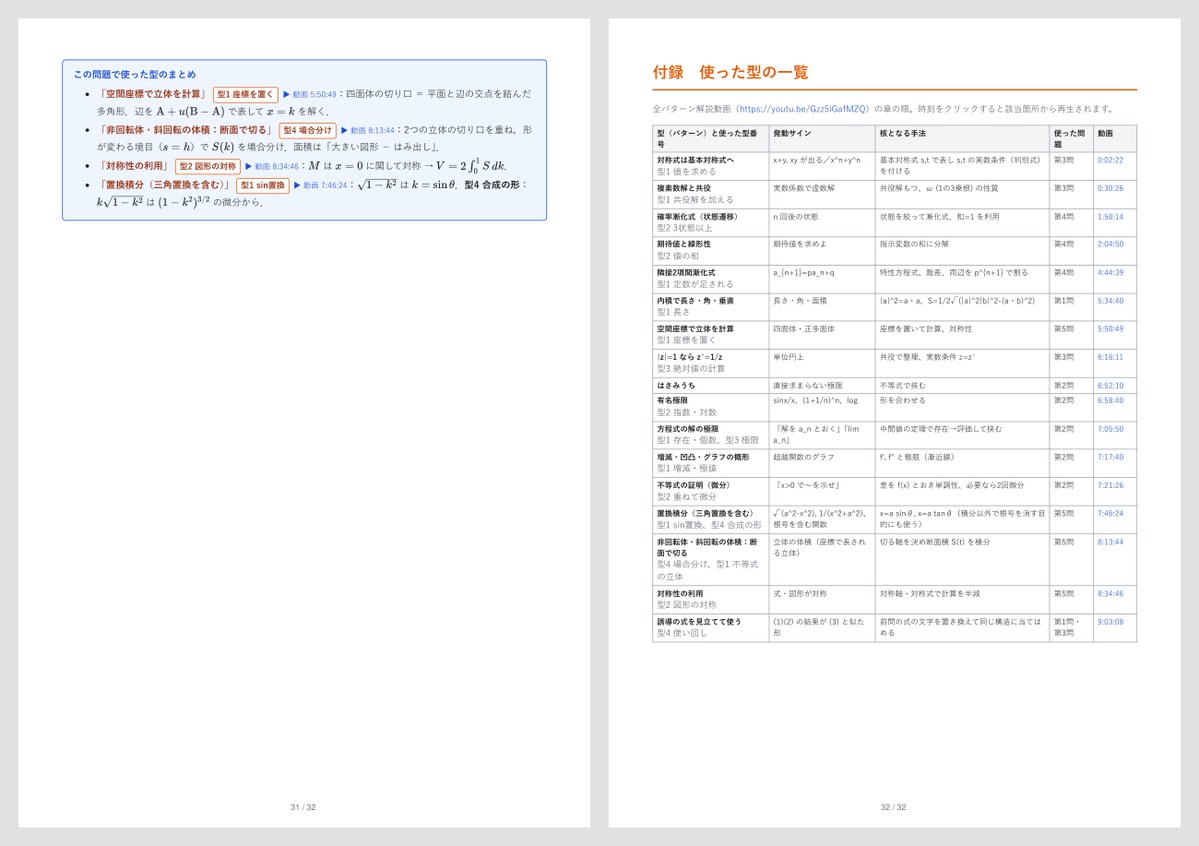Viewport: 1199px width, 846px height.
Task: Jump to video time 6:16:11
Action: coord(1110,357)
